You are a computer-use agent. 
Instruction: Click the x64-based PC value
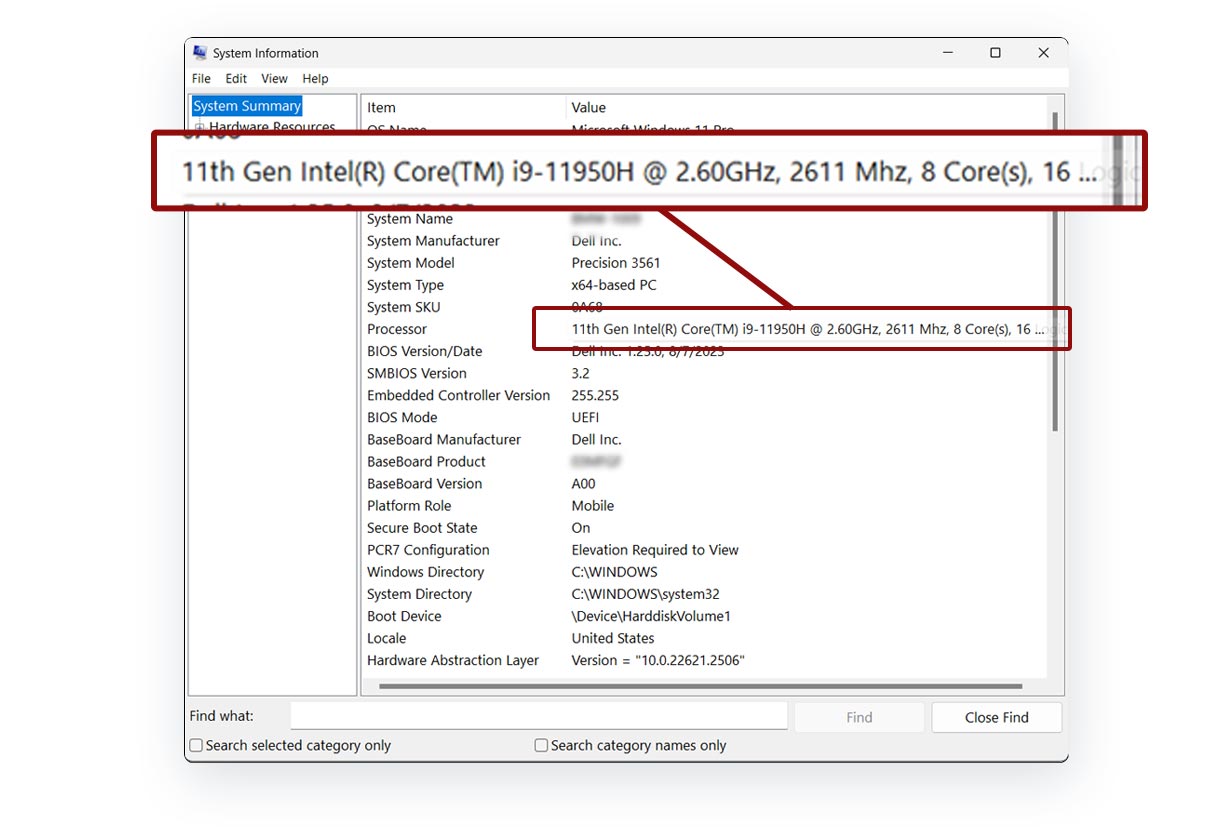click(613, 285)
